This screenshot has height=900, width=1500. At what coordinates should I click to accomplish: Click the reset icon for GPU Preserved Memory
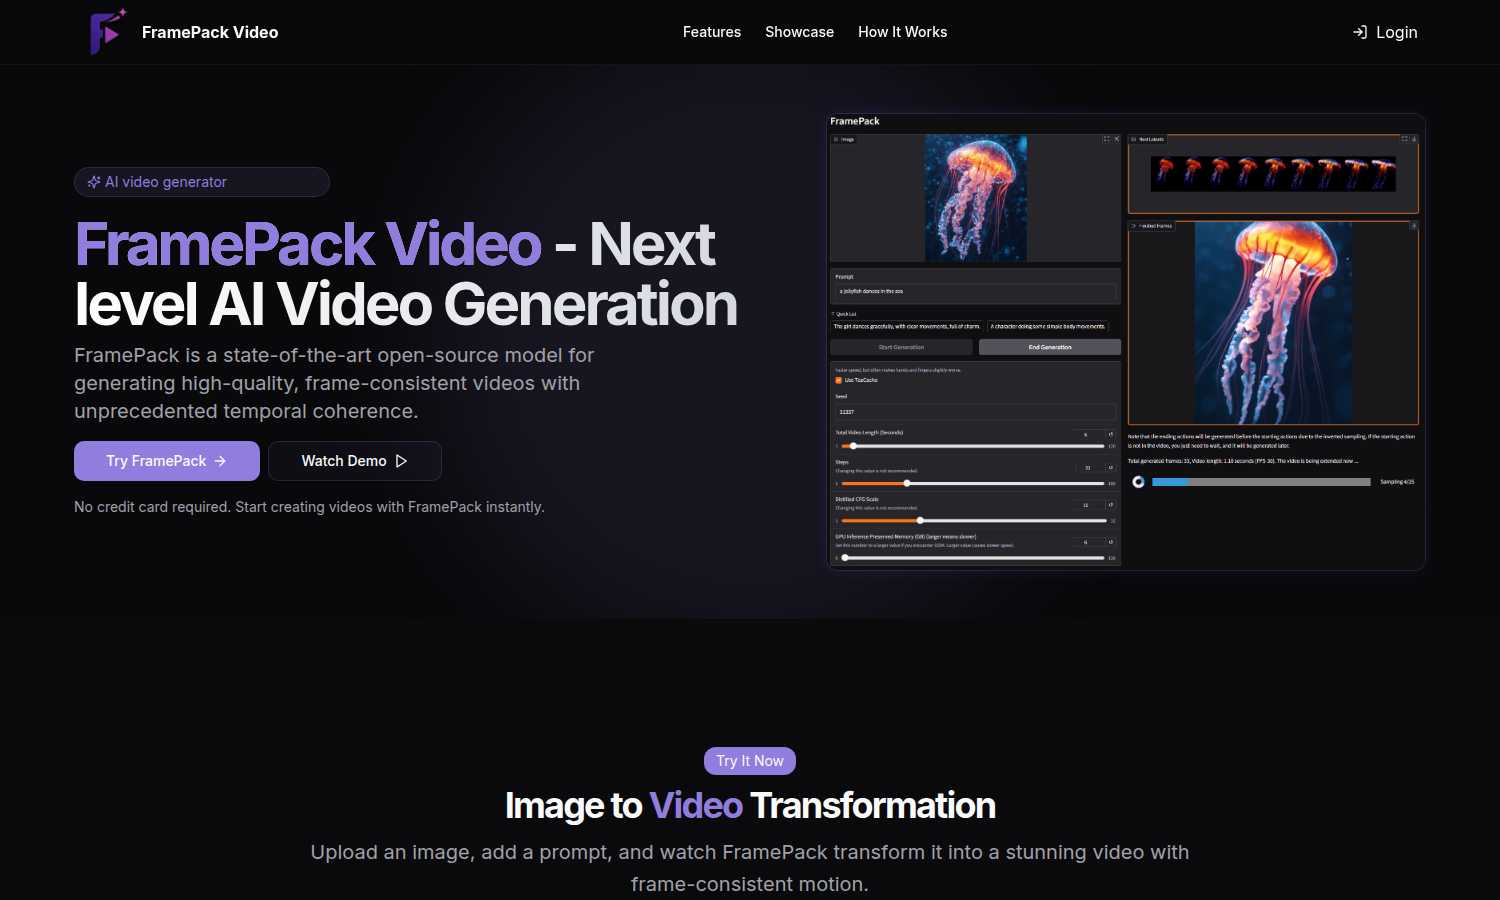(x=1111, y=542)
